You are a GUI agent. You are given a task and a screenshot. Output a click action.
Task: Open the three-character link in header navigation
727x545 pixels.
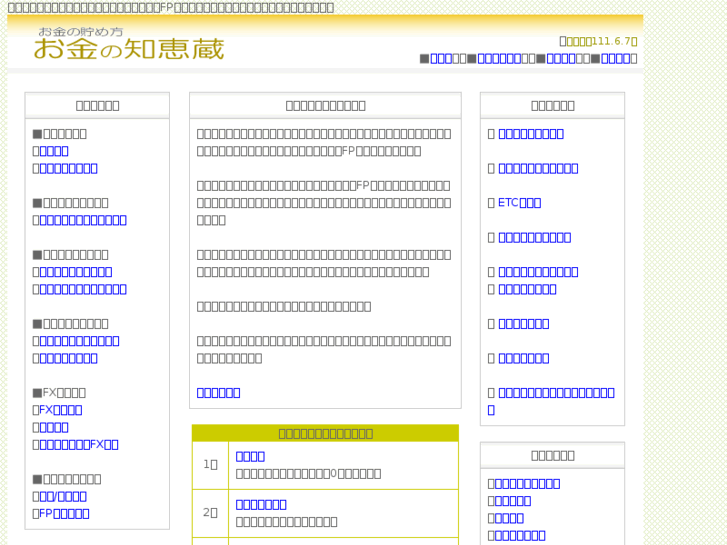(441, 58)
